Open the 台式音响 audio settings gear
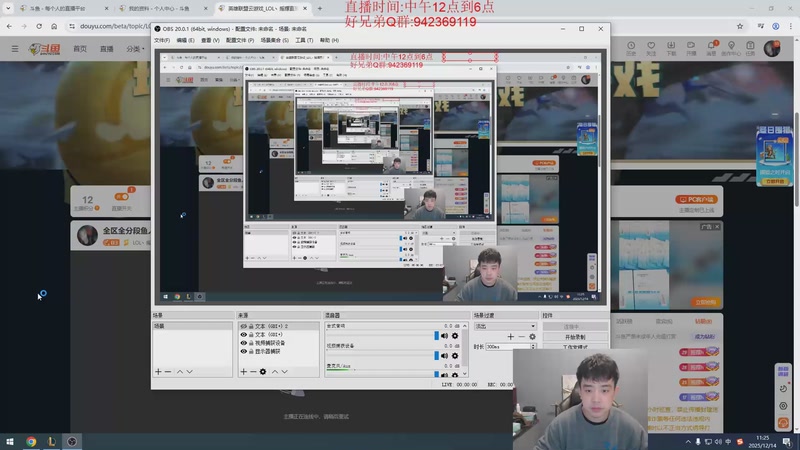The image size is (800, 450). pyautogui.click(x=455, y=336)
